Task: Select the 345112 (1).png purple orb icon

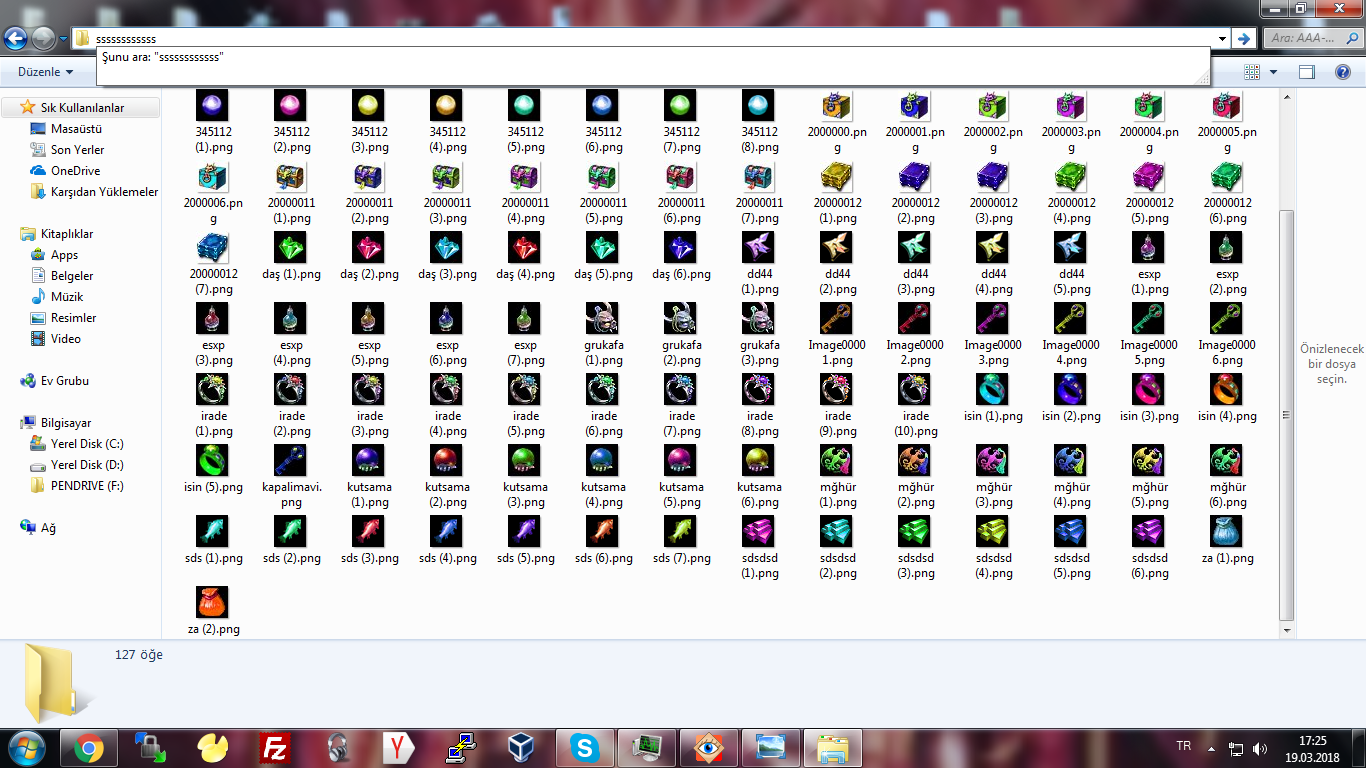Action: (213, 105)
